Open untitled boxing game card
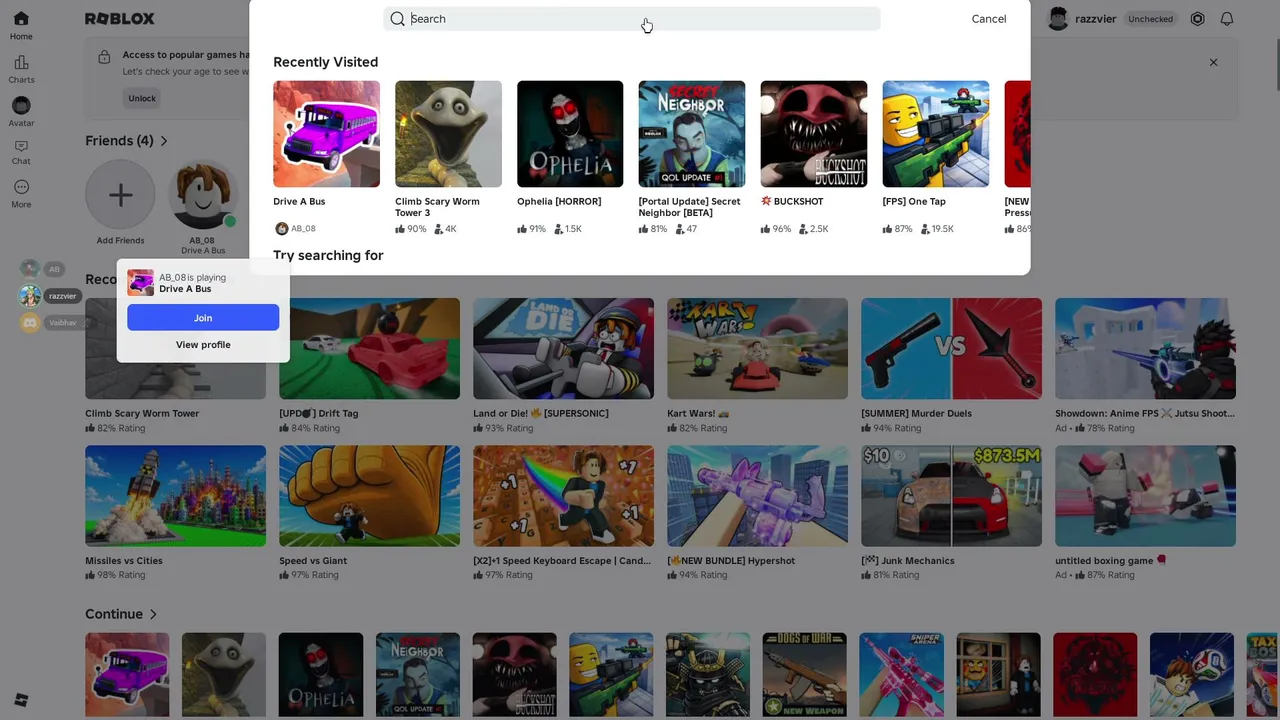Viewport: 1280px width, 720px height. (1145, 496)
